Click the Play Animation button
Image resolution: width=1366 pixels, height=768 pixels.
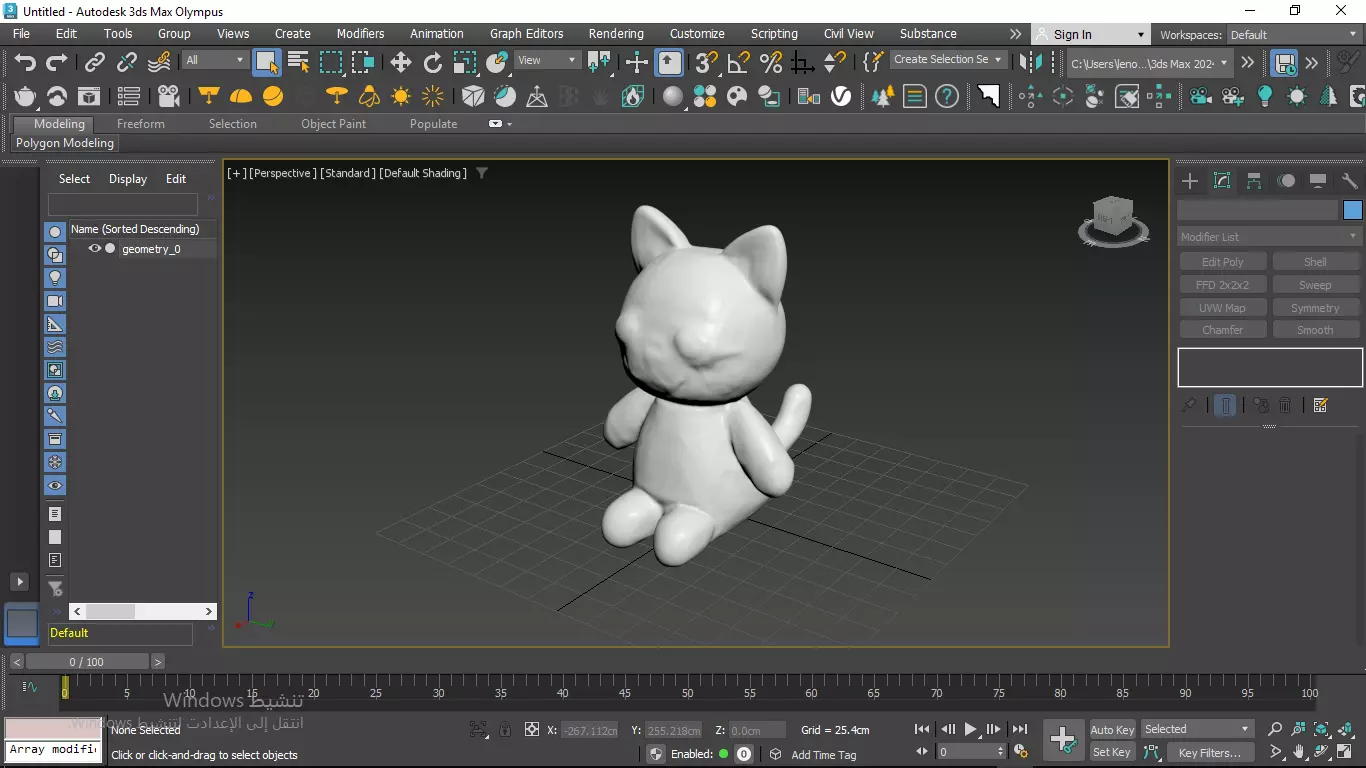point(971,729)
